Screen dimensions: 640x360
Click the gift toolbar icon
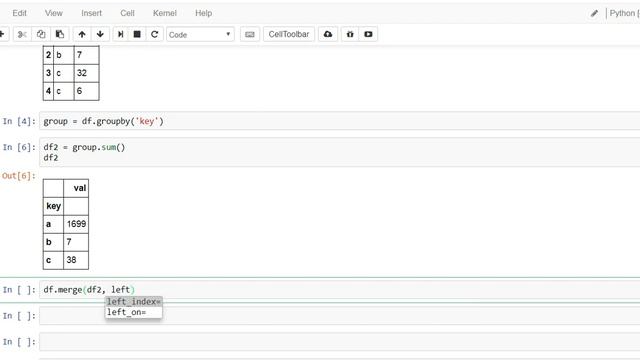pos(350,34)
